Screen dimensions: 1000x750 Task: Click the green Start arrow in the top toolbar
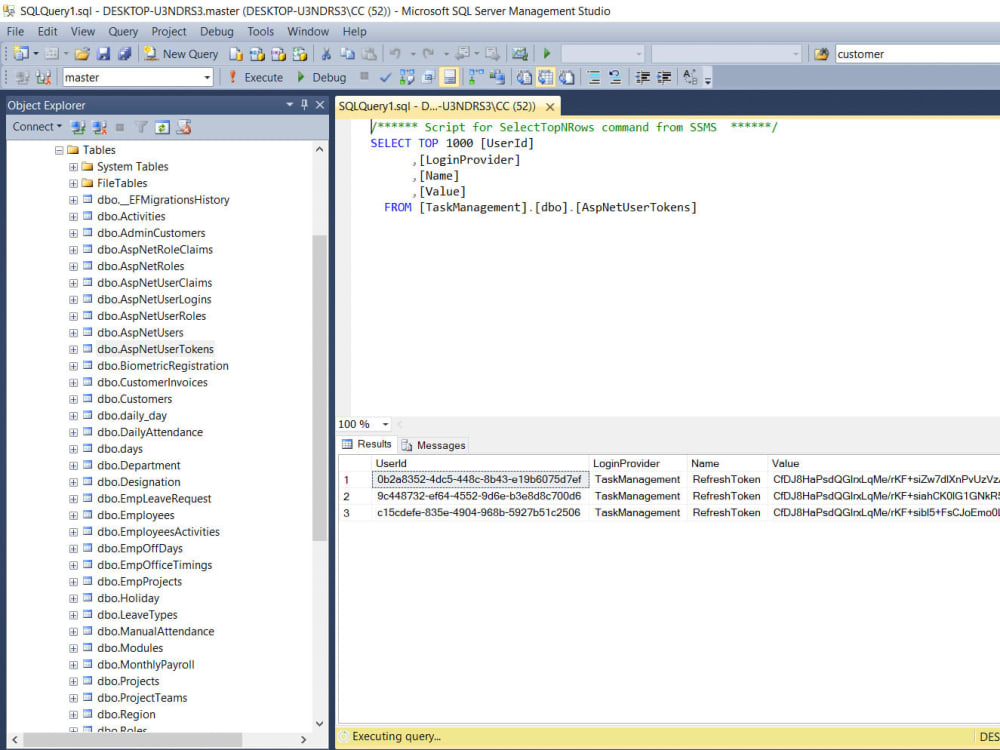tap(547, 54)
